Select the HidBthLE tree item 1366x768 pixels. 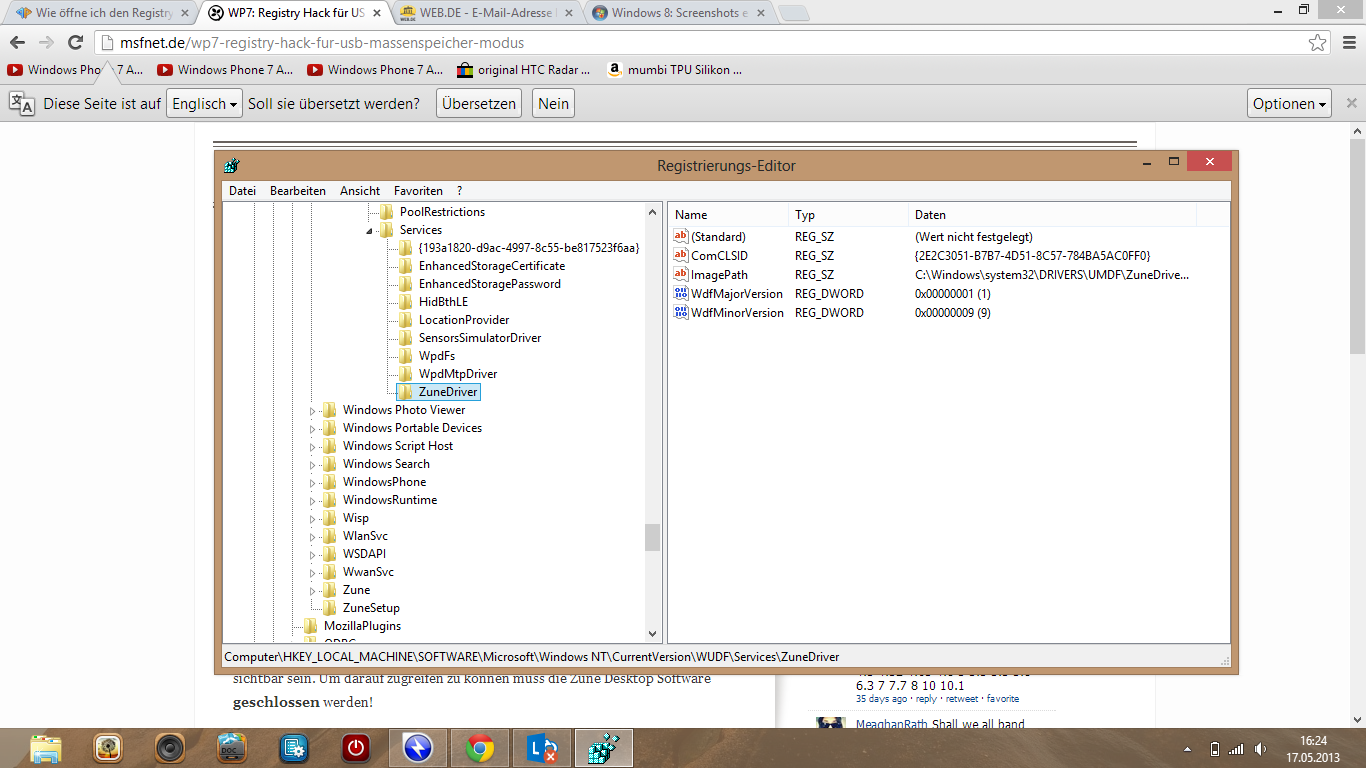click(x=443, y=302)
